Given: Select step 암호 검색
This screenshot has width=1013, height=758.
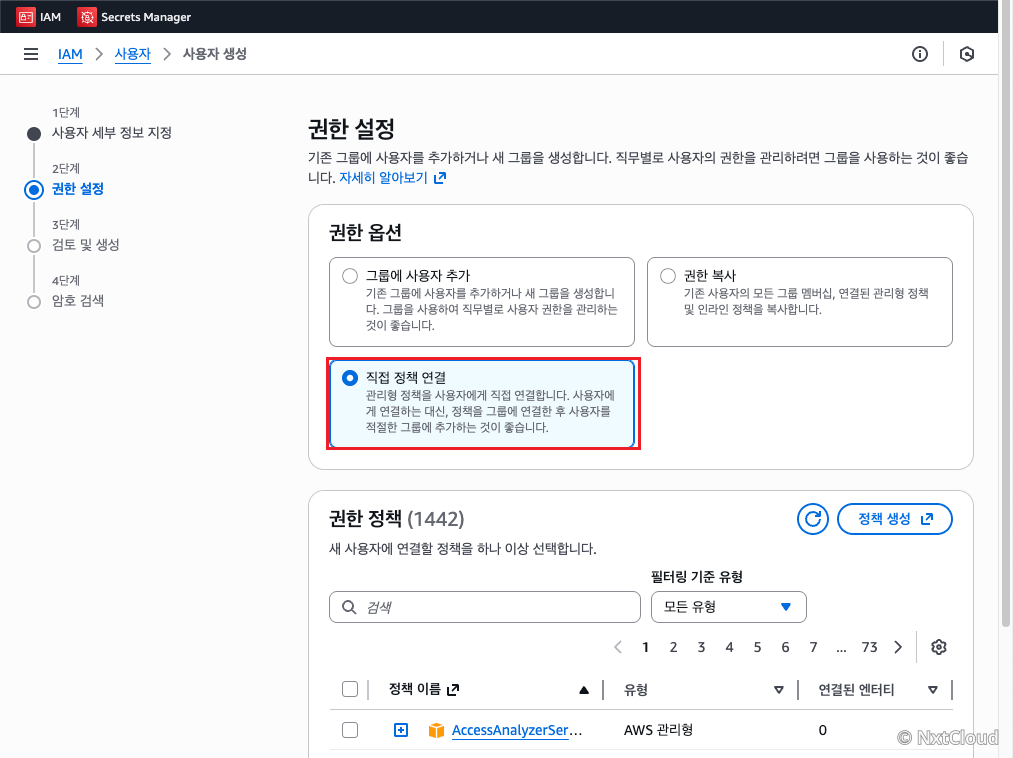Looking at the screenshot, I should 78,301.
